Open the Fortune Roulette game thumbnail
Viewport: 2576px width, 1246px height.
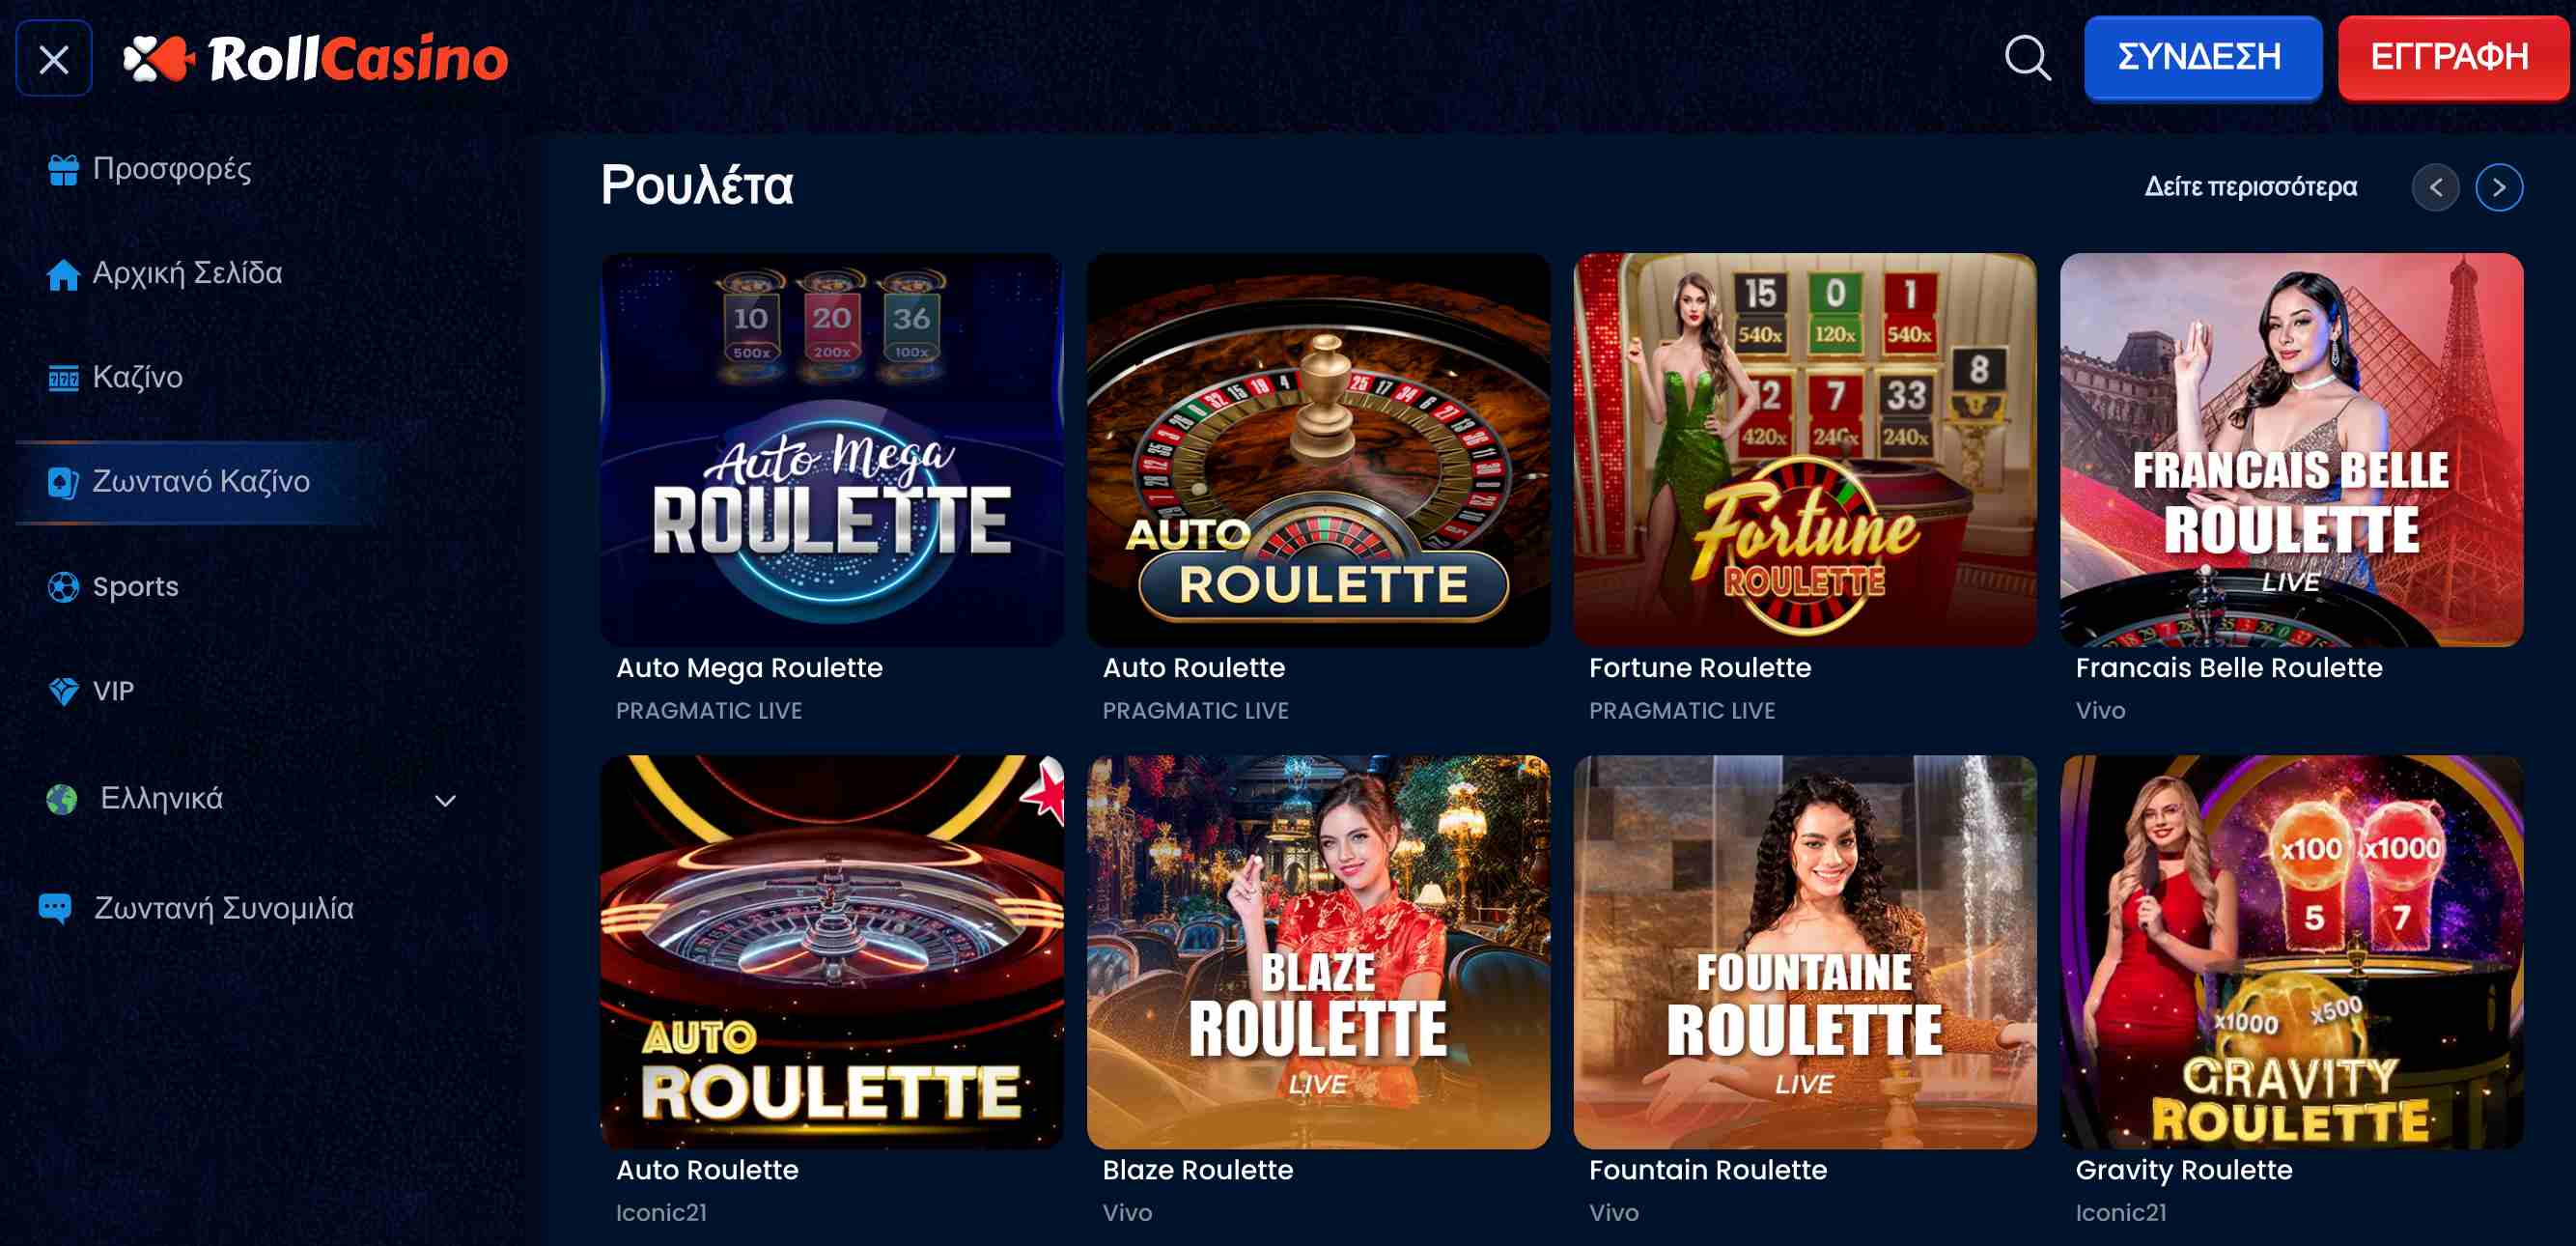[1804, 450]
